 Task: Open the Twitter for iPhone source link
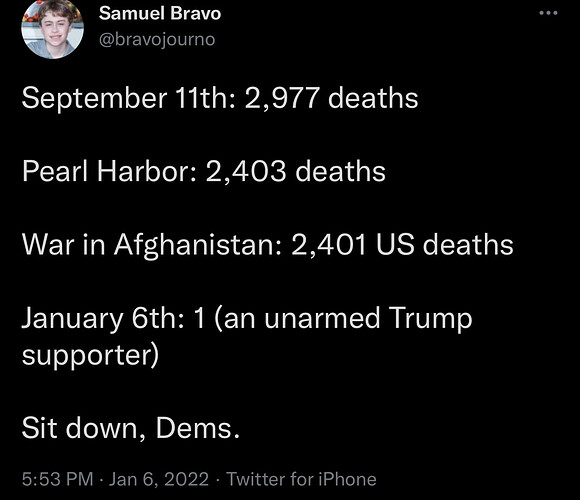[x=301, y=479]
